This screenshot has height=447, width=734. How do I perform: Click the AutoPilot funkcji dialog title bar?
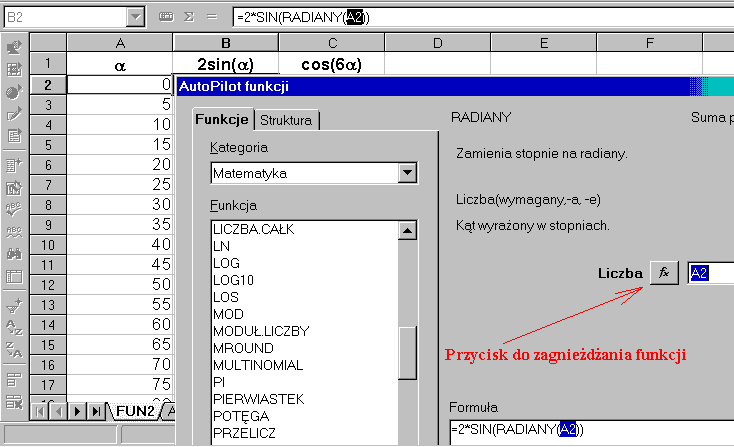click(x=455, y=87)
